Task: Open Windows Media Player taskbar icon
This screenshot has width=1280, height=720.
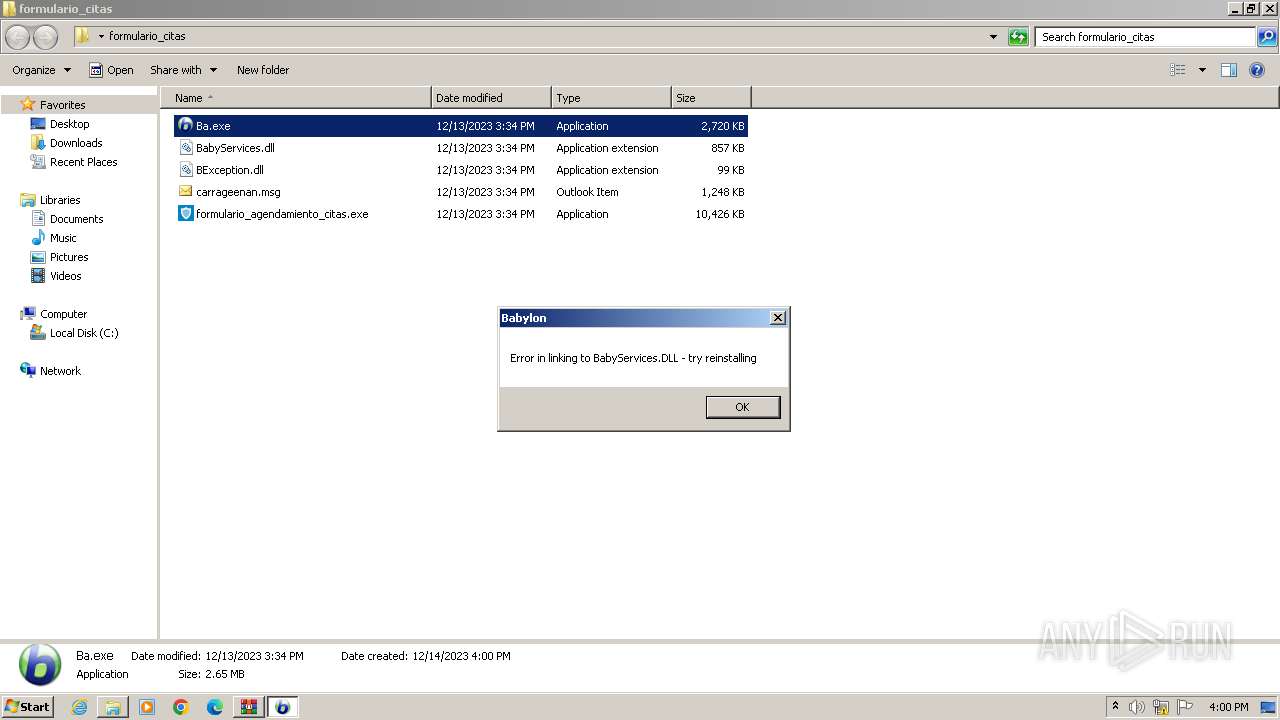Action: coord(147,707)
